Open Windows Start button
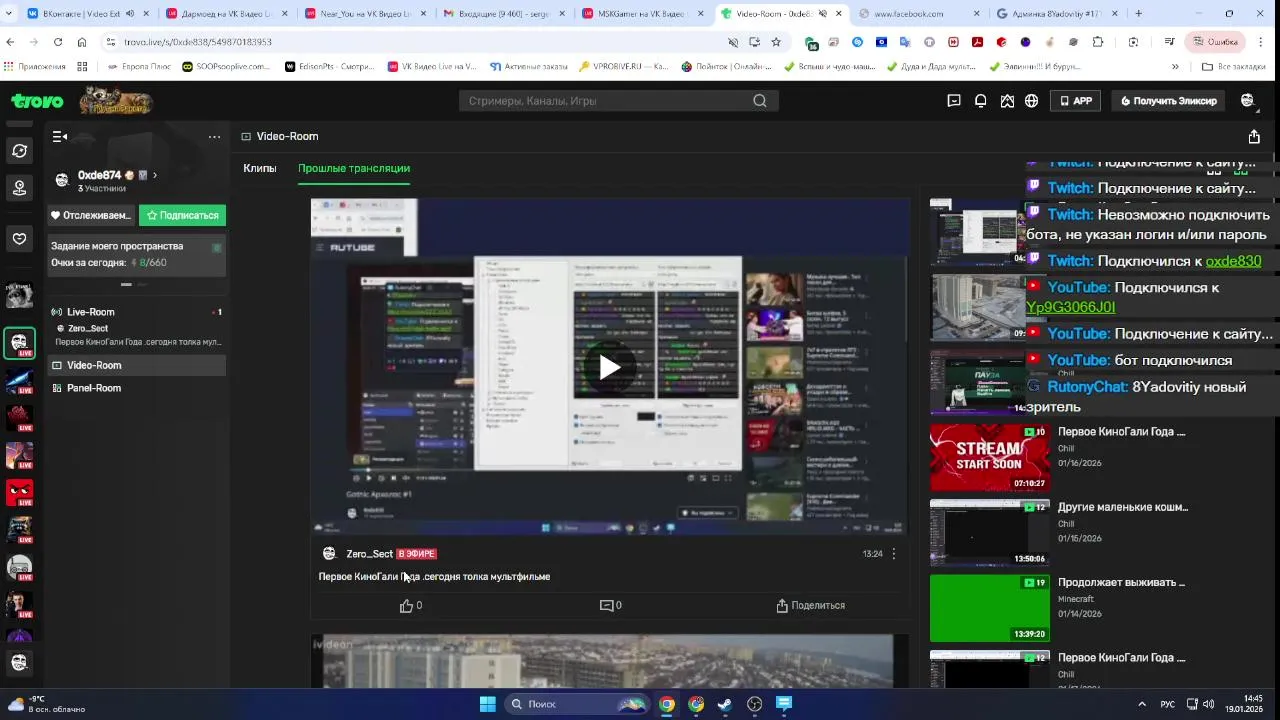Viewport: 1280px width, 720px height. pos(487,704)
